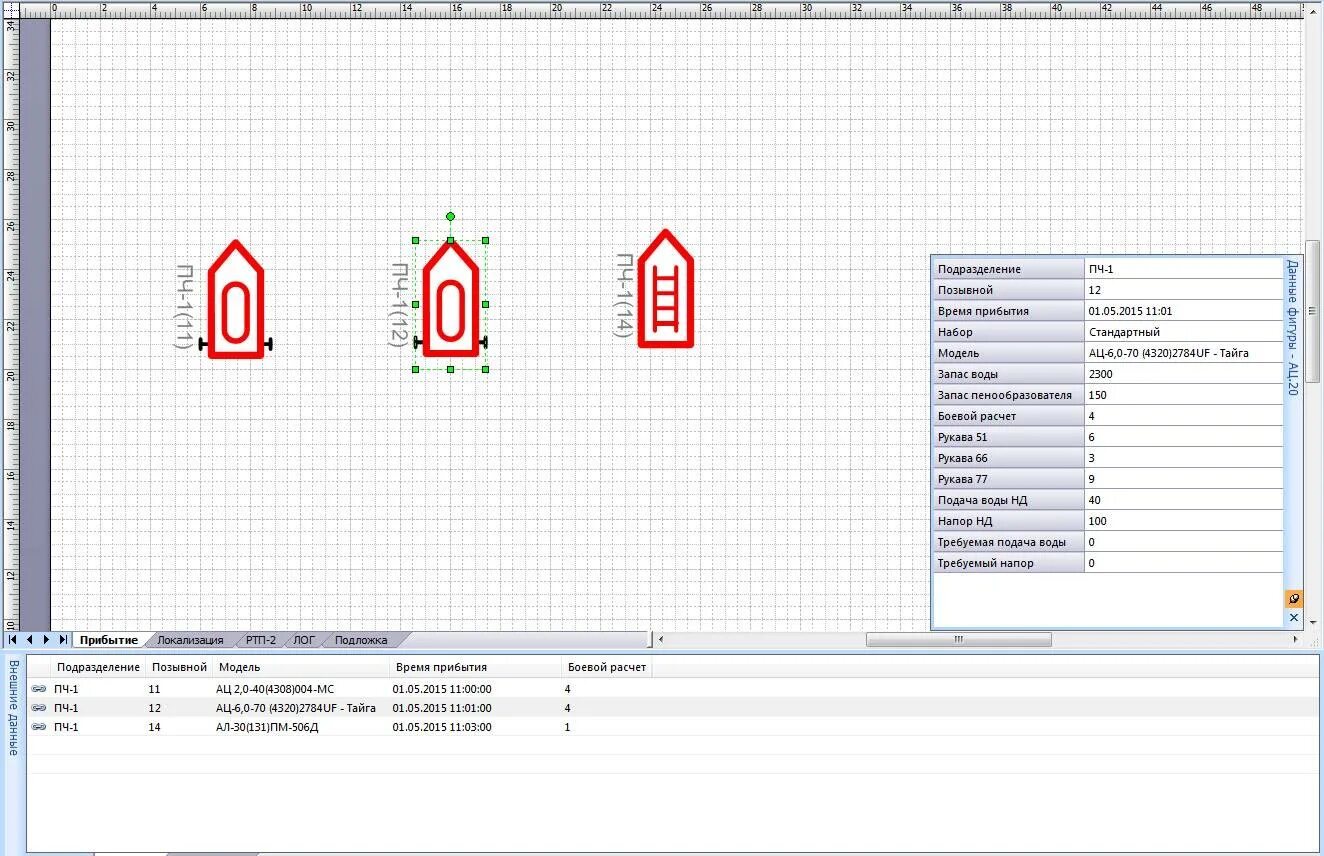
Task: Switch to the Подложка page tab
Action: 361,640
